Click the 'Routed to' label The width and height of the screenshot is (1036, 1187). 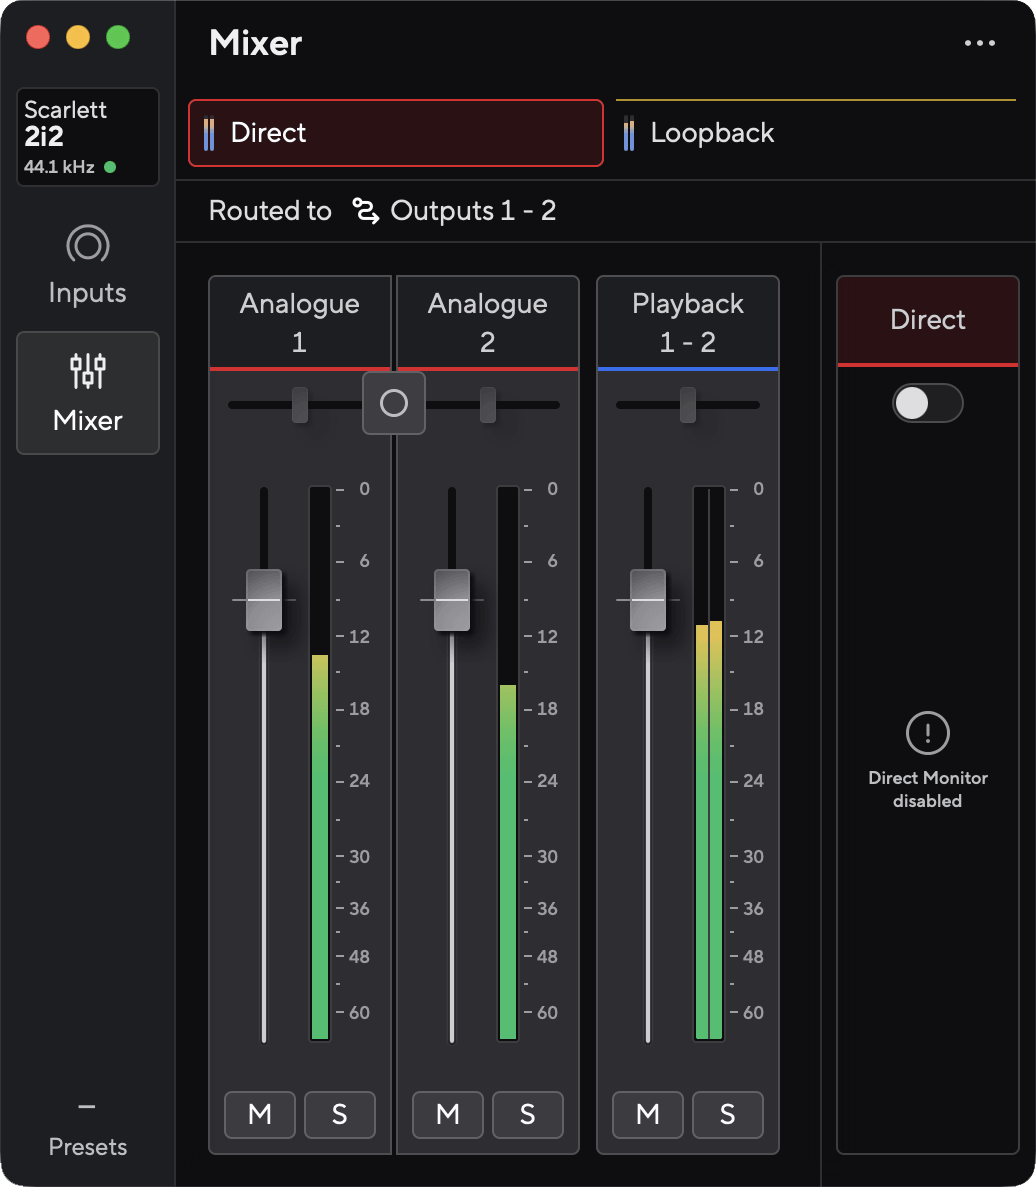(x=270, y=210)
